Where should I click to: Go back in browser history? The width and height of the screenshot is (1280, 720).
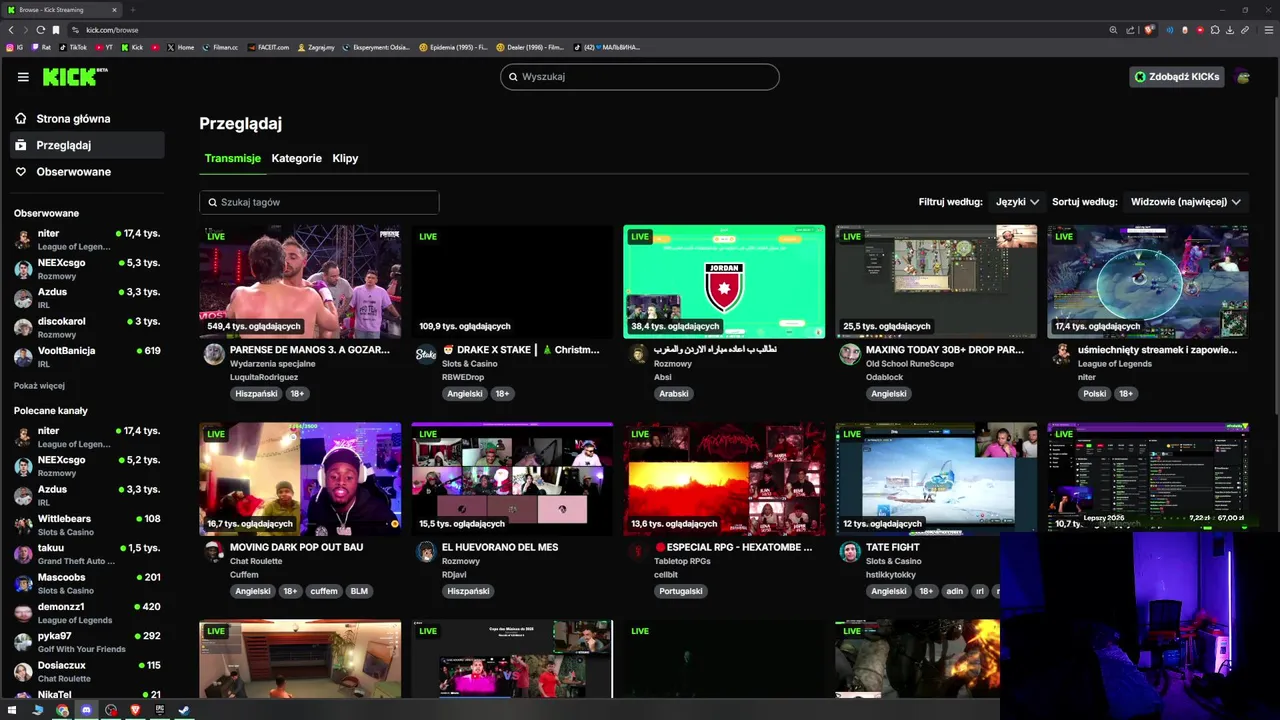coord(11,30)
